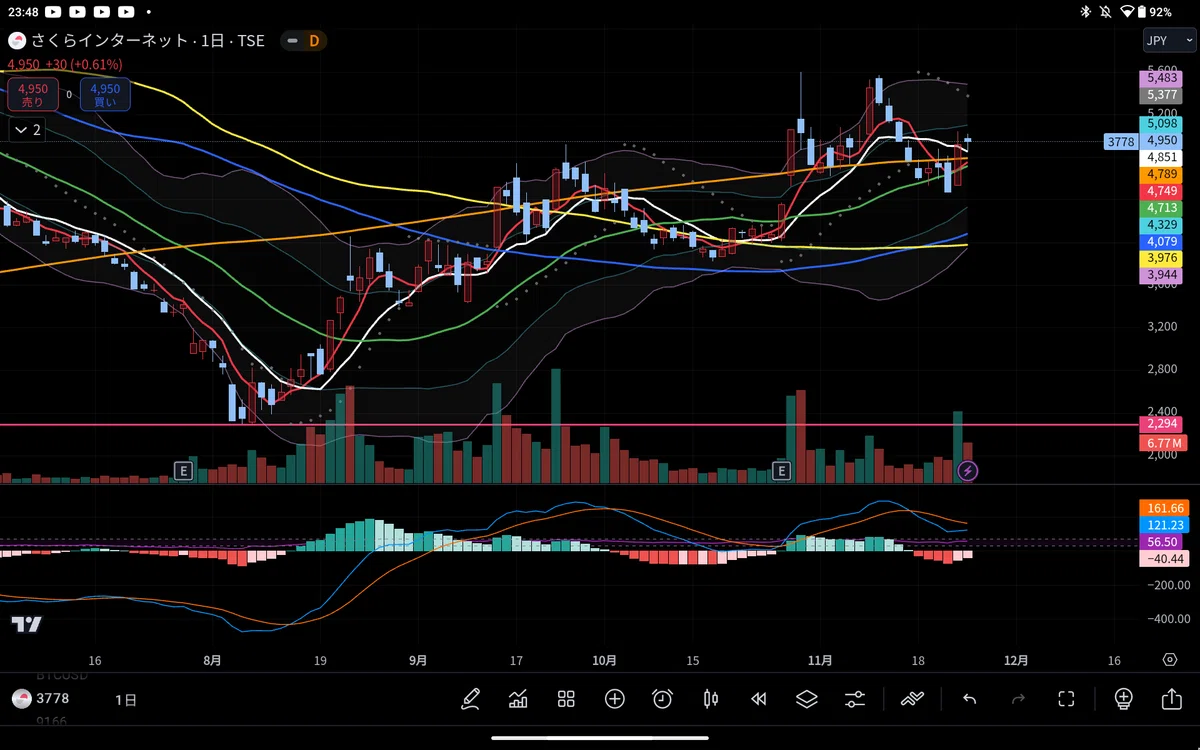Screen dimensions: 1200x750
Task: Select the 4,789 orange price label
Action: [x=1162, y=174]
